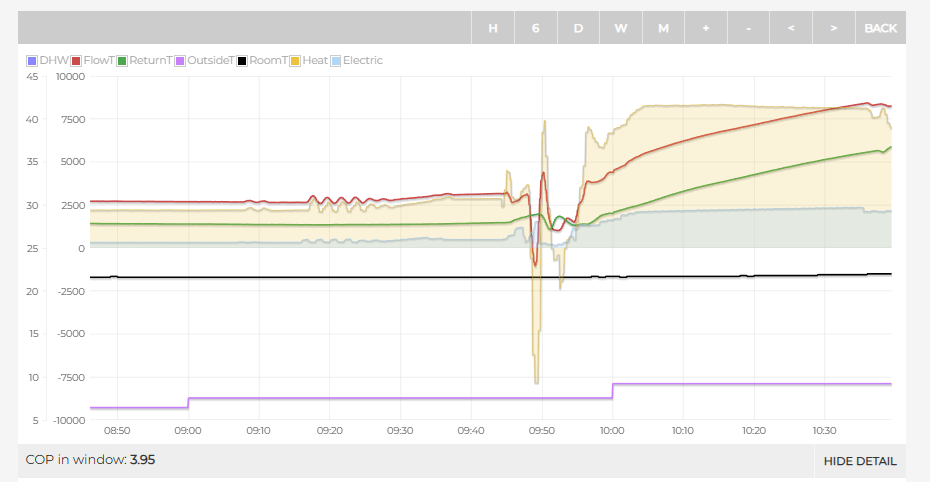The width and height of the screenshot is (930, 482).
Task: Click the heat spike near 09:50
Action: pos(544,123)
